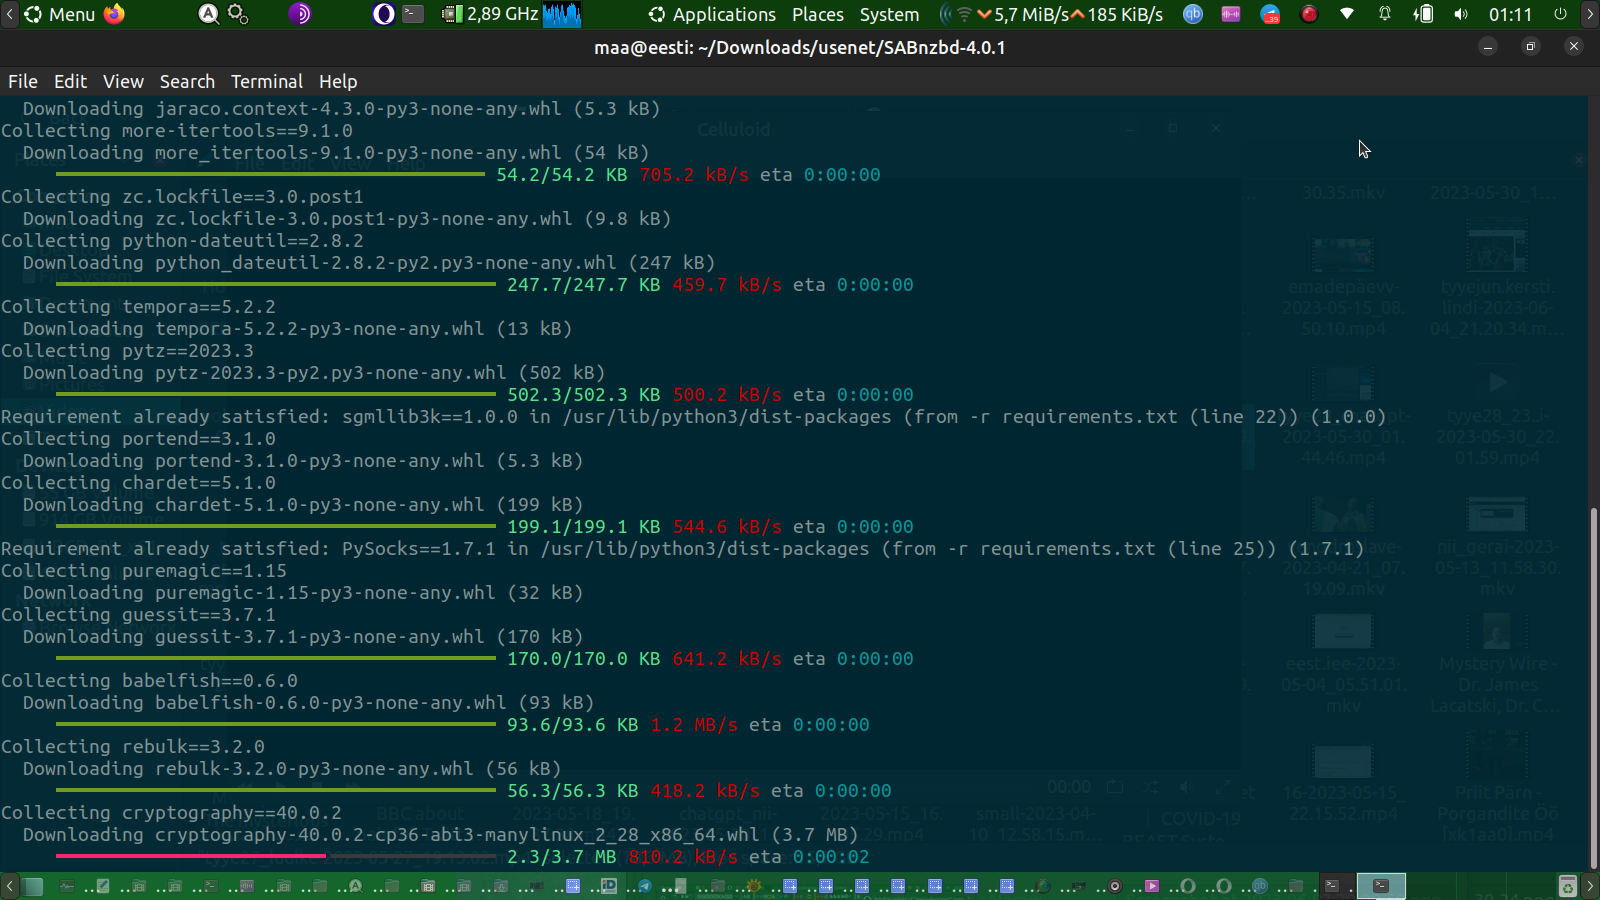Open the trash icon in bottom panel
The image size is (1600, 900).
pyautogui.click(x=1568, y=886)
